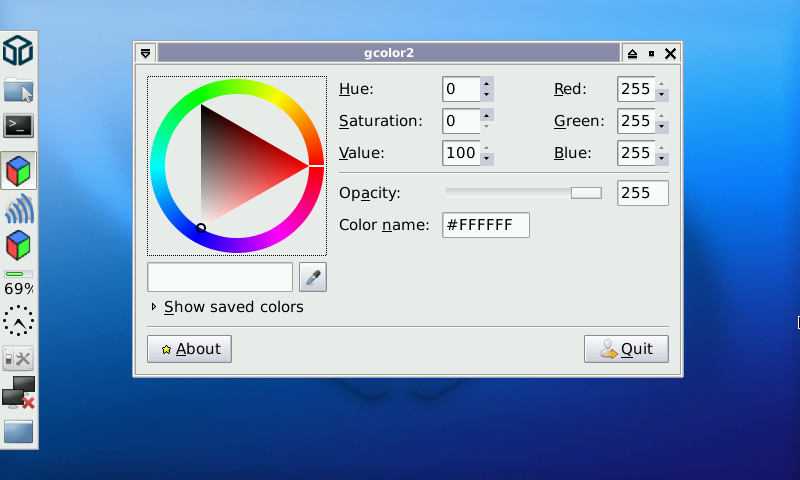Click the circular marker at the triangle's white corner

click(x=201, y=228)
